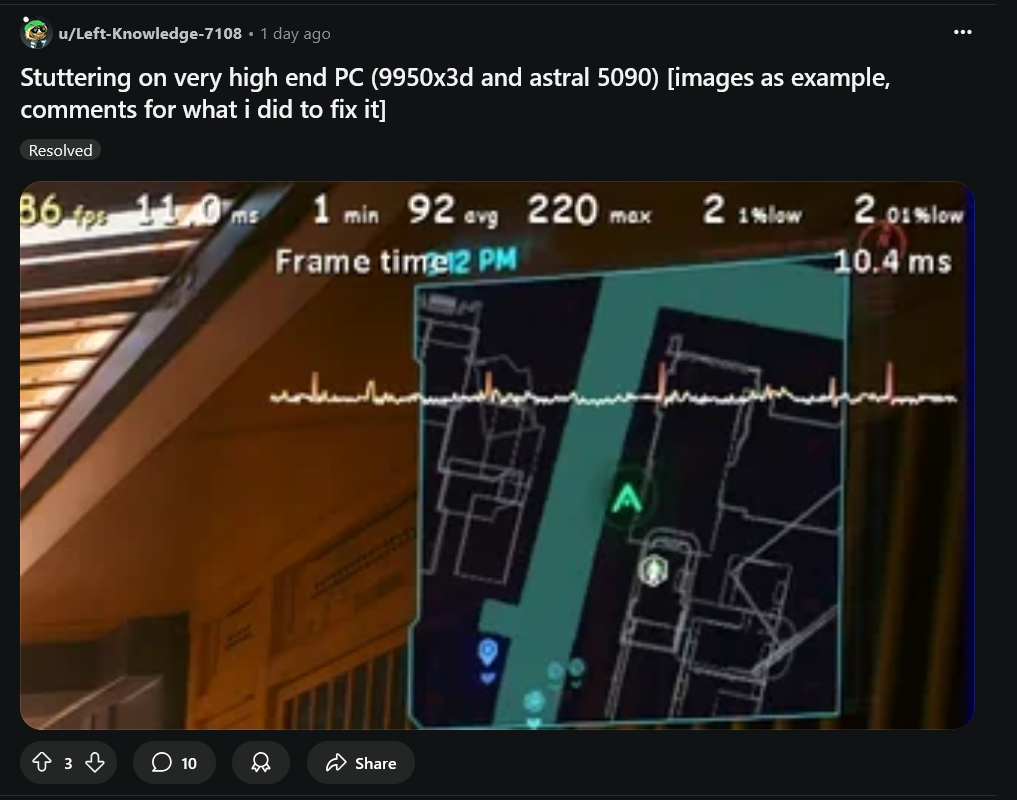Click the 92 avg fps readout

pyautogui.click(x=453, y=210)
